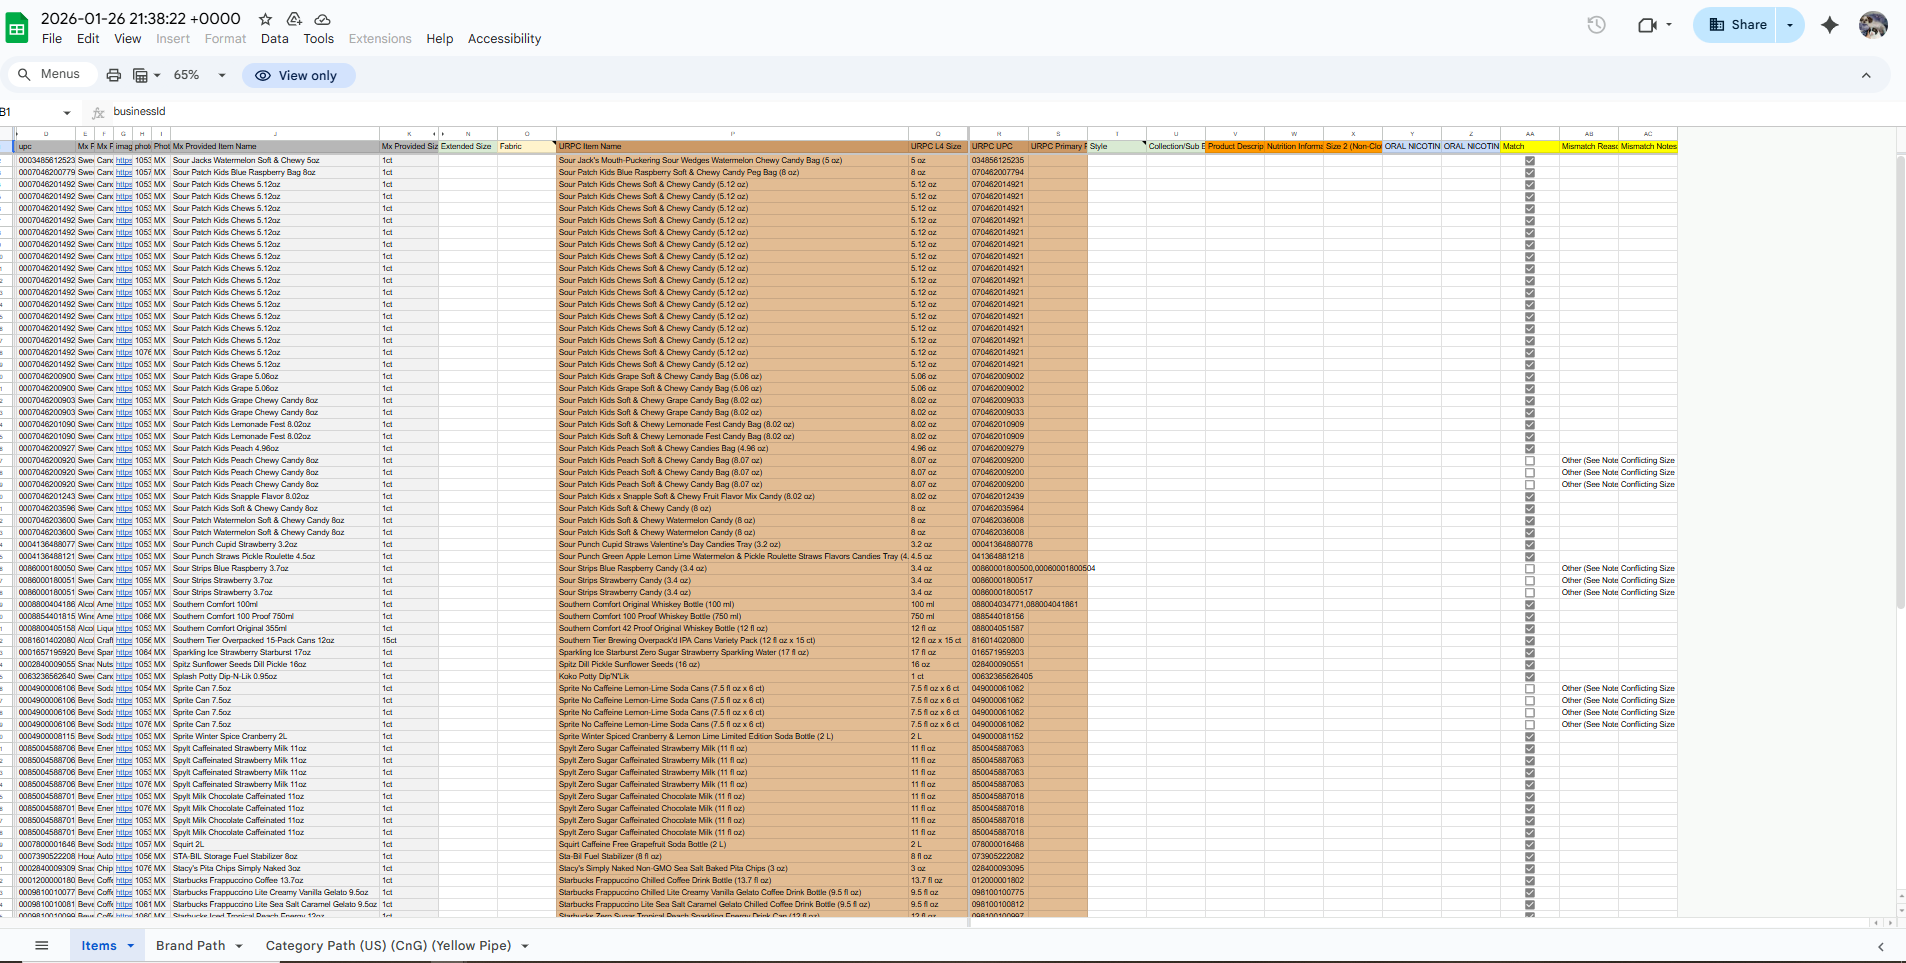Open the File menu
This screenshot has width=1906, height=963.
coord(52,39)
